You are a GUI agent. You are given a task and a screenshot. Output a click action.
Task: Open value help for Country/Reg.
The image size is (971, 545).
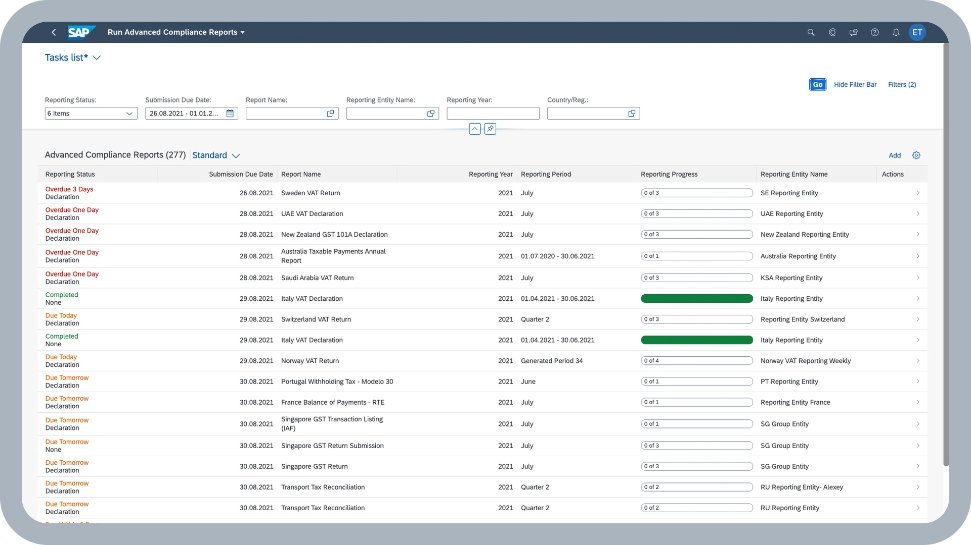[x=632, y=113]
